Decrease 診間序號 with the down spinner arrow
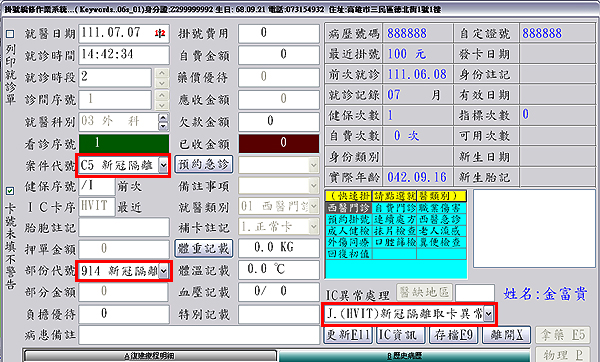Image resolution: width=600 pixels, height=362 pixels. [163, 105]
